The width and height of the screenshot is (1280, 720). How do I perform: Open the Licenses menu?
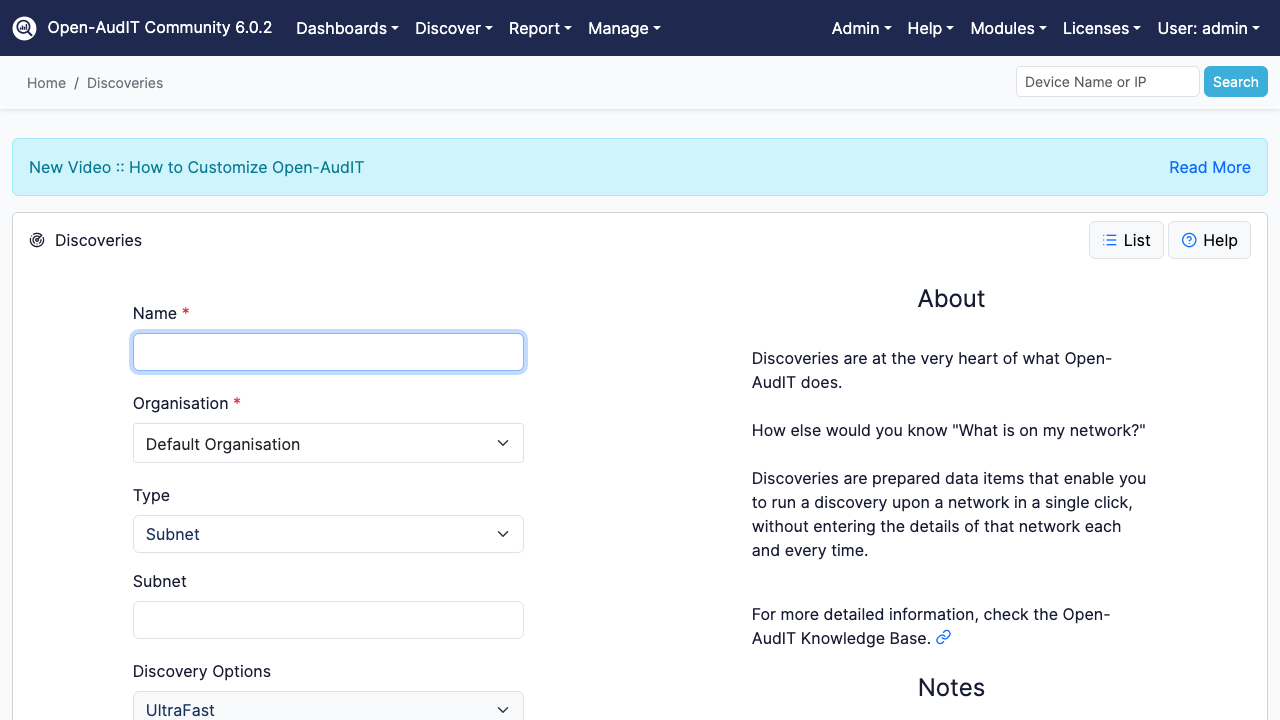[1101, 28]
